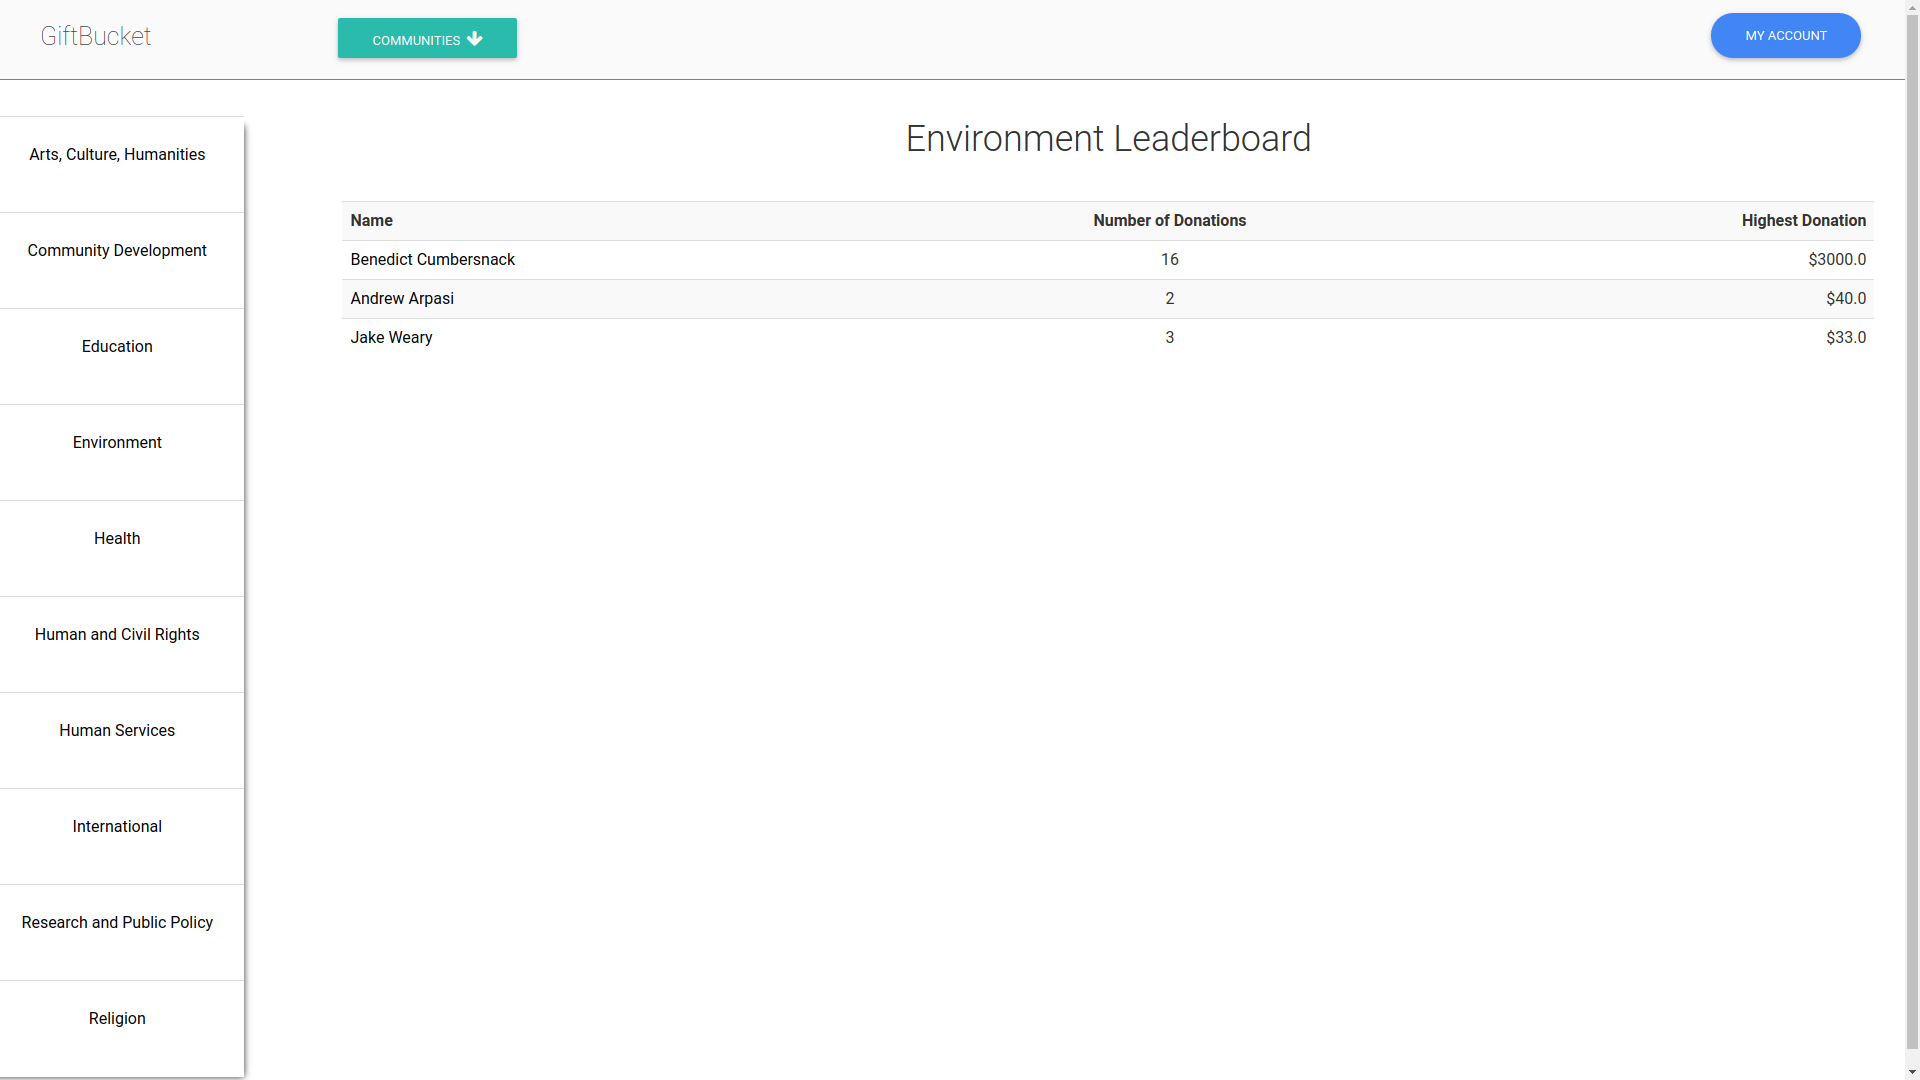Screen dimensions: 1920x1080
Task: Open My Account
Action: (1785, 36)
